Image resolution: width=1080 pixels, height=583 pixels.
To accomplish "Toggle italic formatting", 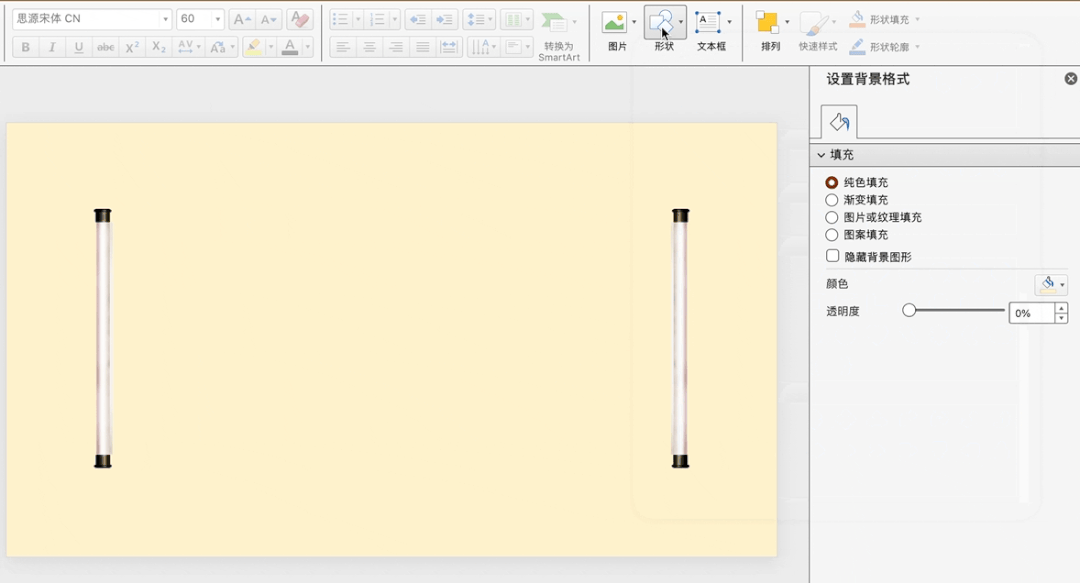I will click(52, 47).
